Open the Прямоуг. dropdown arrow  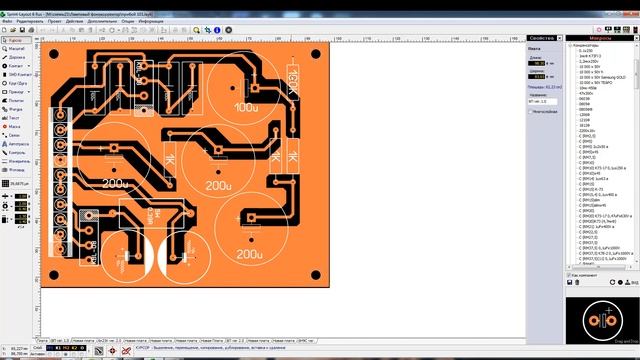tap(29, 92)
